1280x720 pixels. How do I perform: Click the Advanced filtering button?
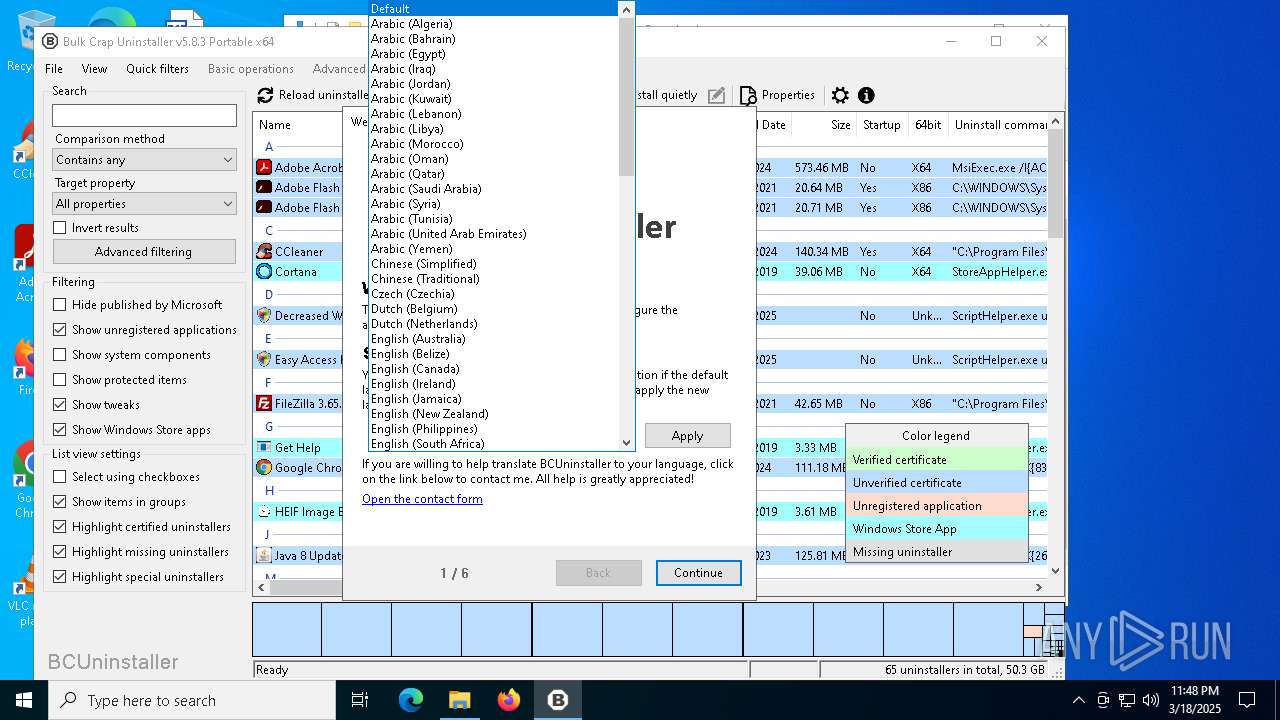pyautogui.click(x=144, y=252)
